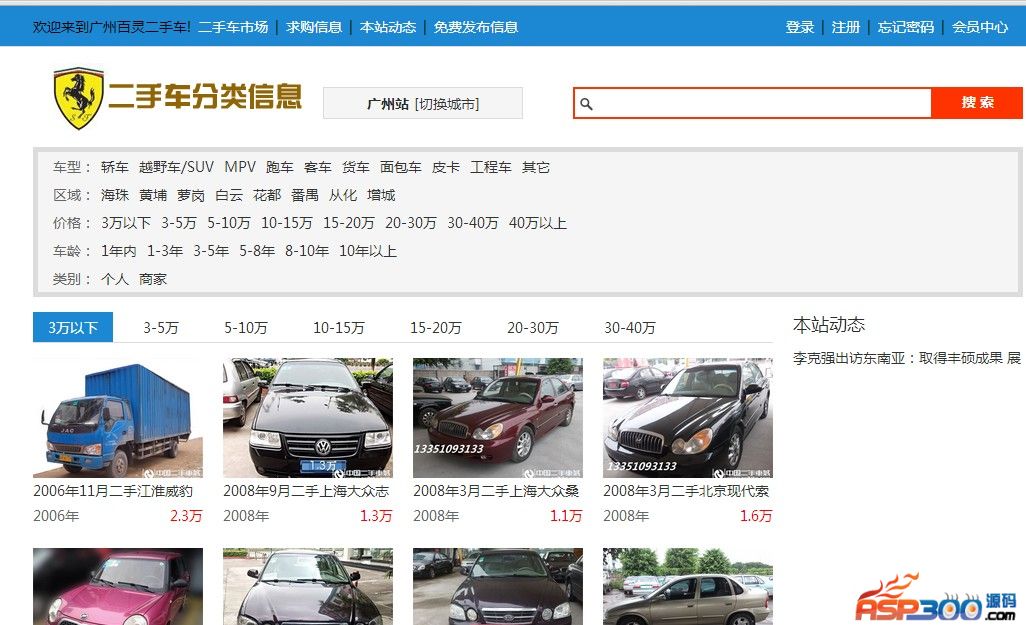Switch to the 15-20万 tab

coord(436,327)
